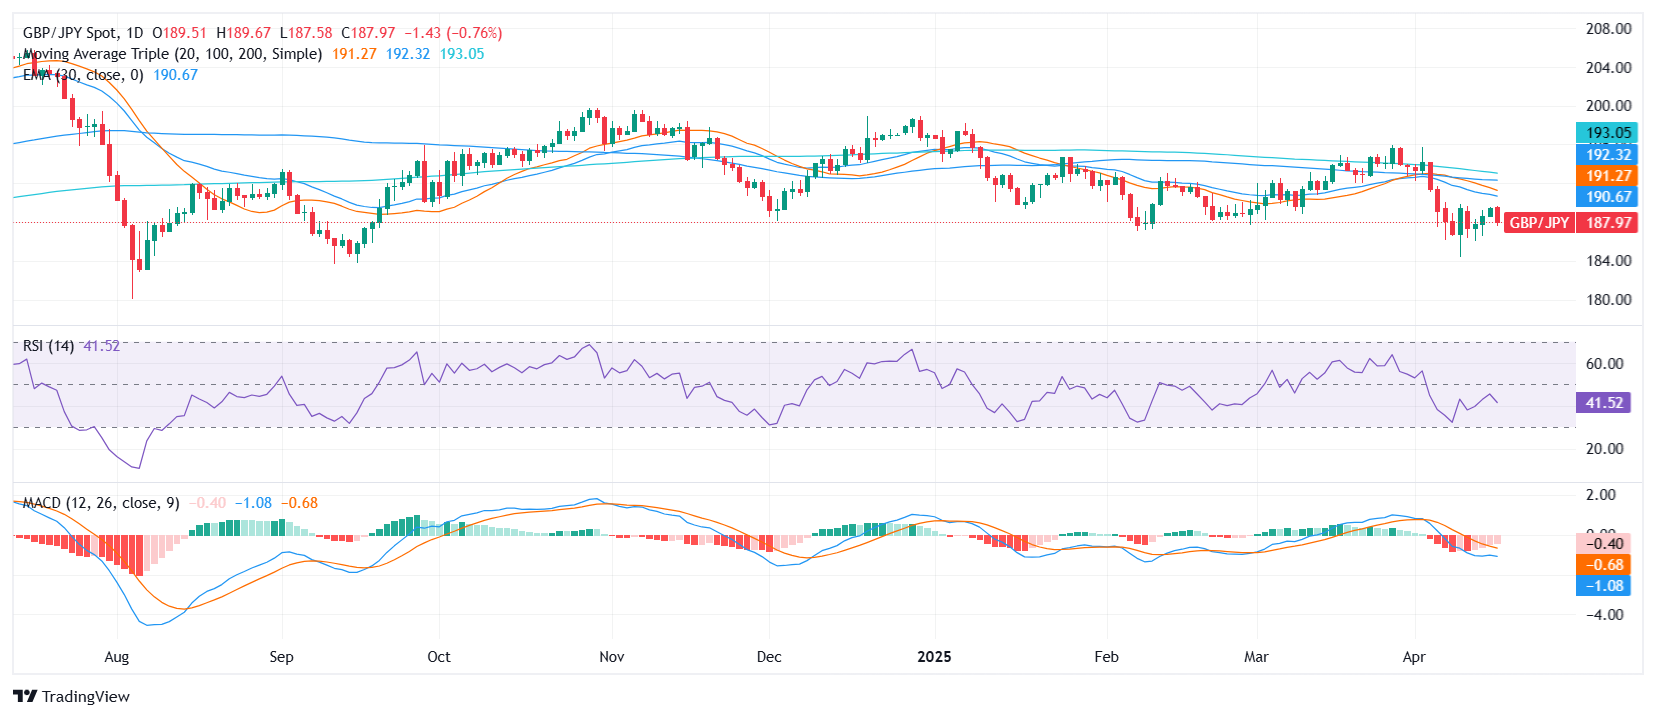Image resolution: width=1656 pixels, height=718 pixels.
Task: Jump to the Aug marker on time axis
Action: click(117, 657)
